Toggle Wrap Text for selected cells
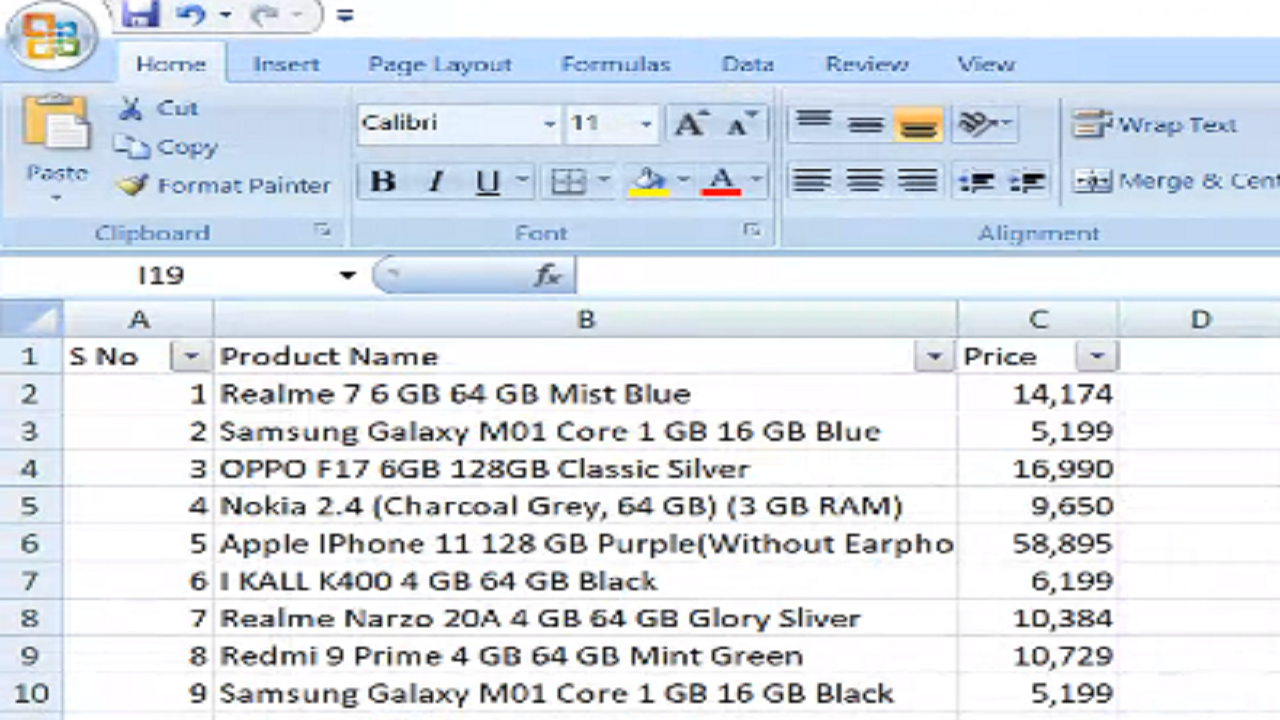The image size is (1280, 720). 1155,125
